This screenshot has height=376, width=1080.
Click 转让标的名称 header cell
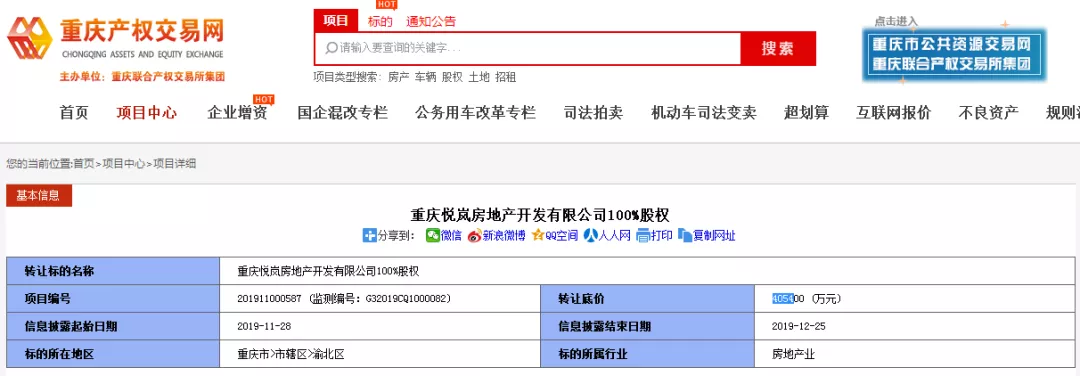pos(113,271)
